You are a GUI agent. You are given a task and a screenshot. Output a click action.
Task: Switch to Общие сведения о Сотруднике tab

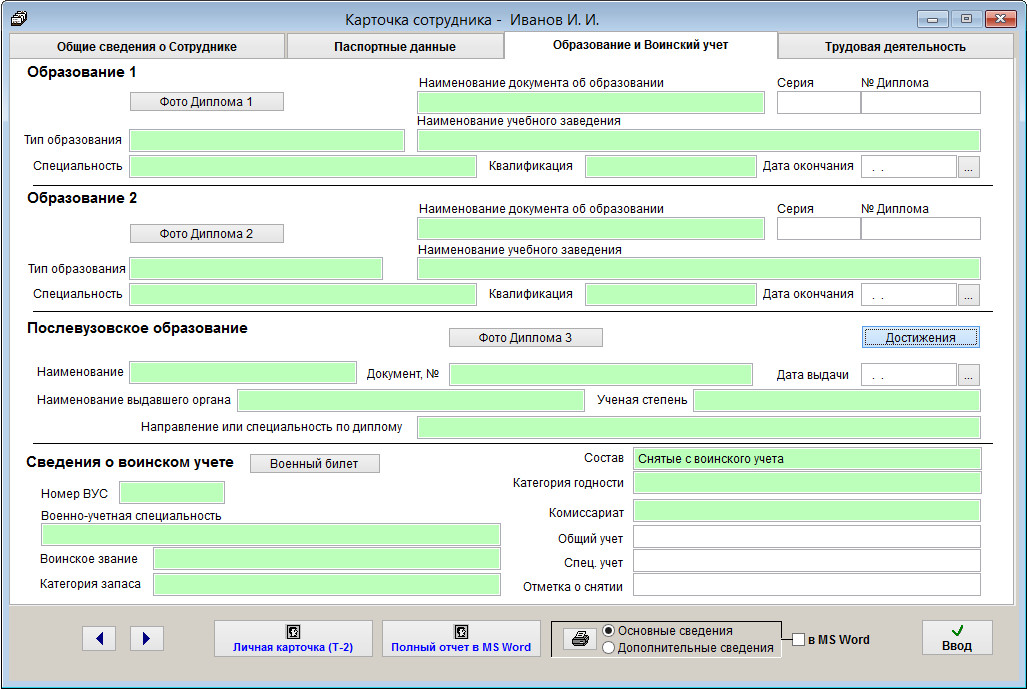click(147, 47)
